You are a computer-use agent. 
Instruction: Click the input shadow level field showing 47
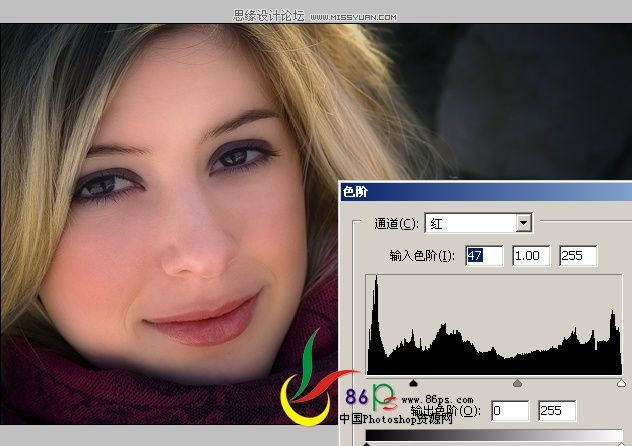[x=484, y=255]
